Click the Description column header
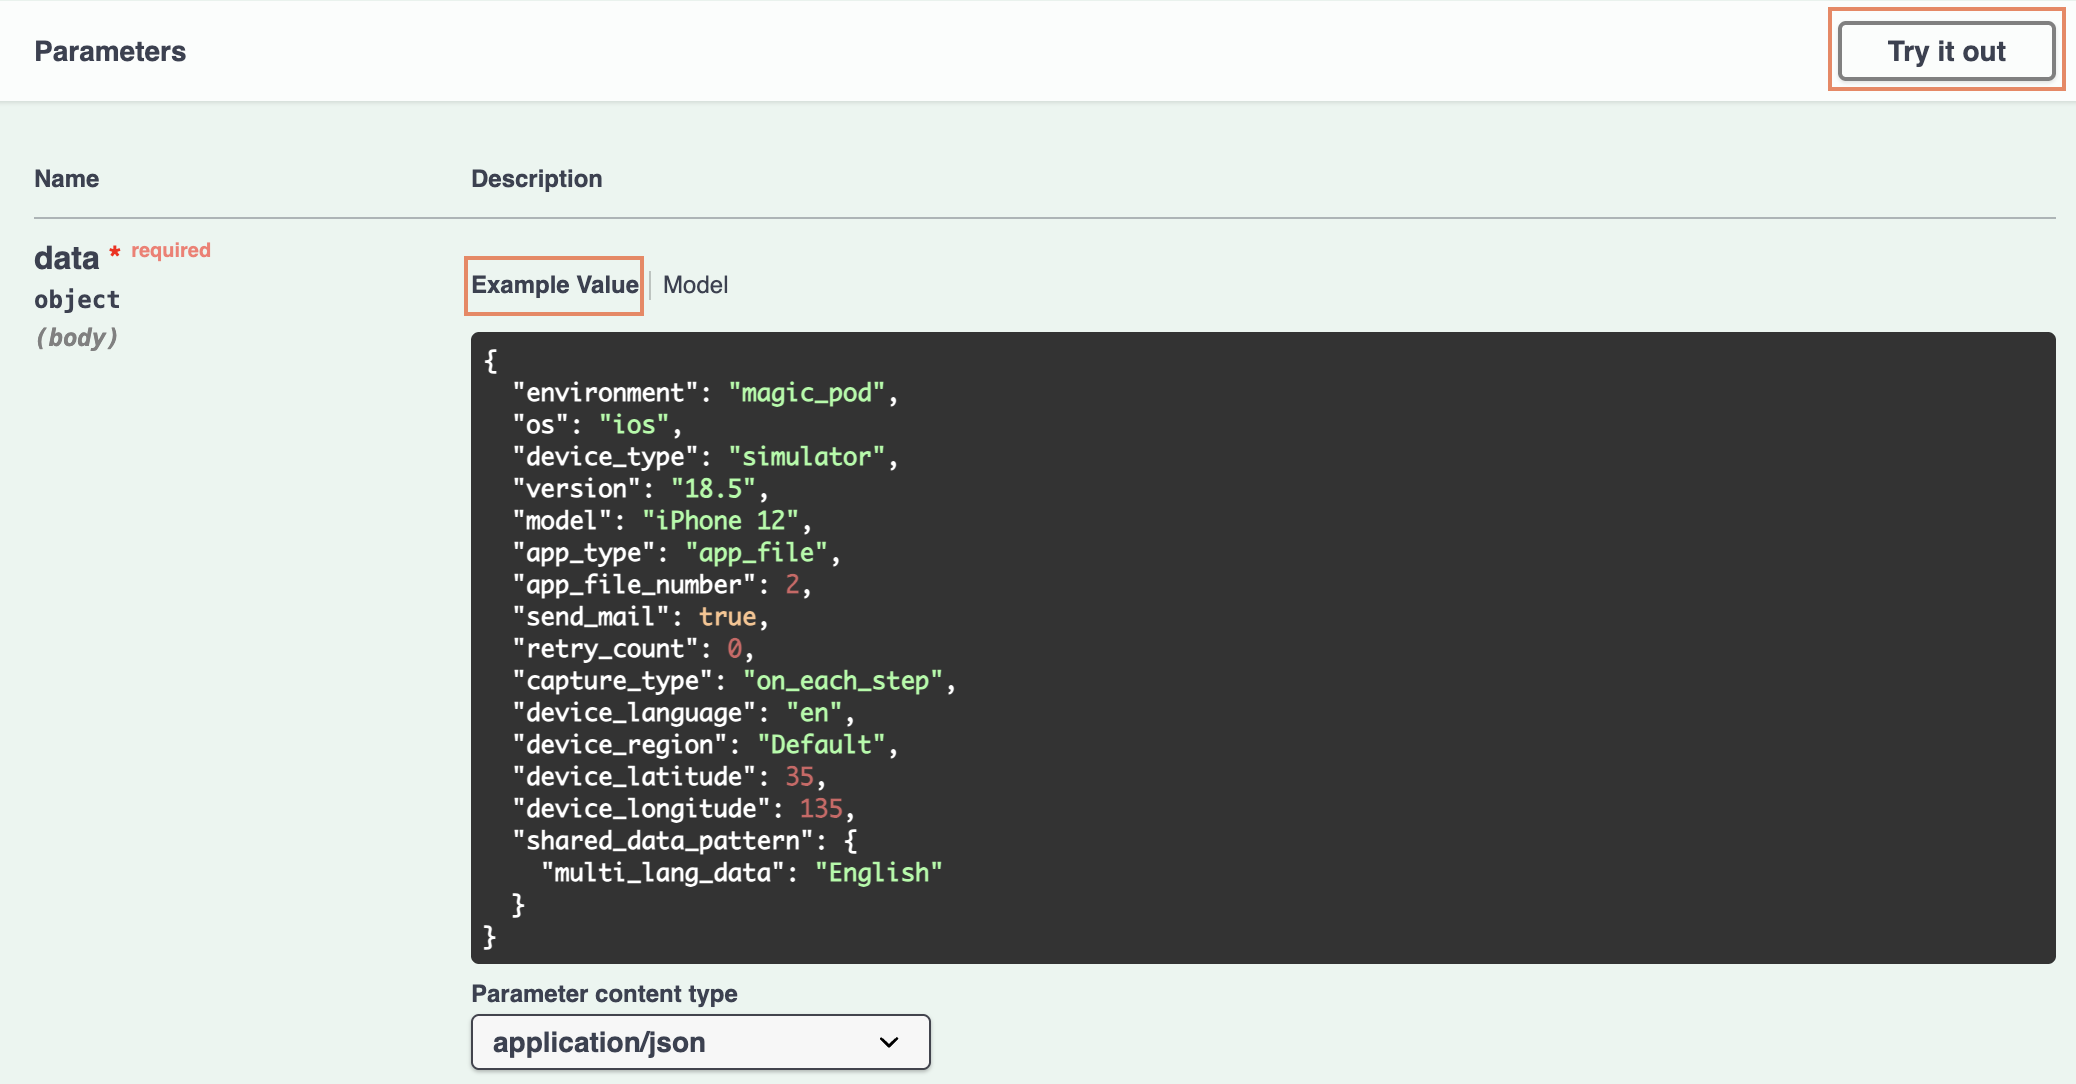This screenshot has width=2076, height=1084. point(537,178)
